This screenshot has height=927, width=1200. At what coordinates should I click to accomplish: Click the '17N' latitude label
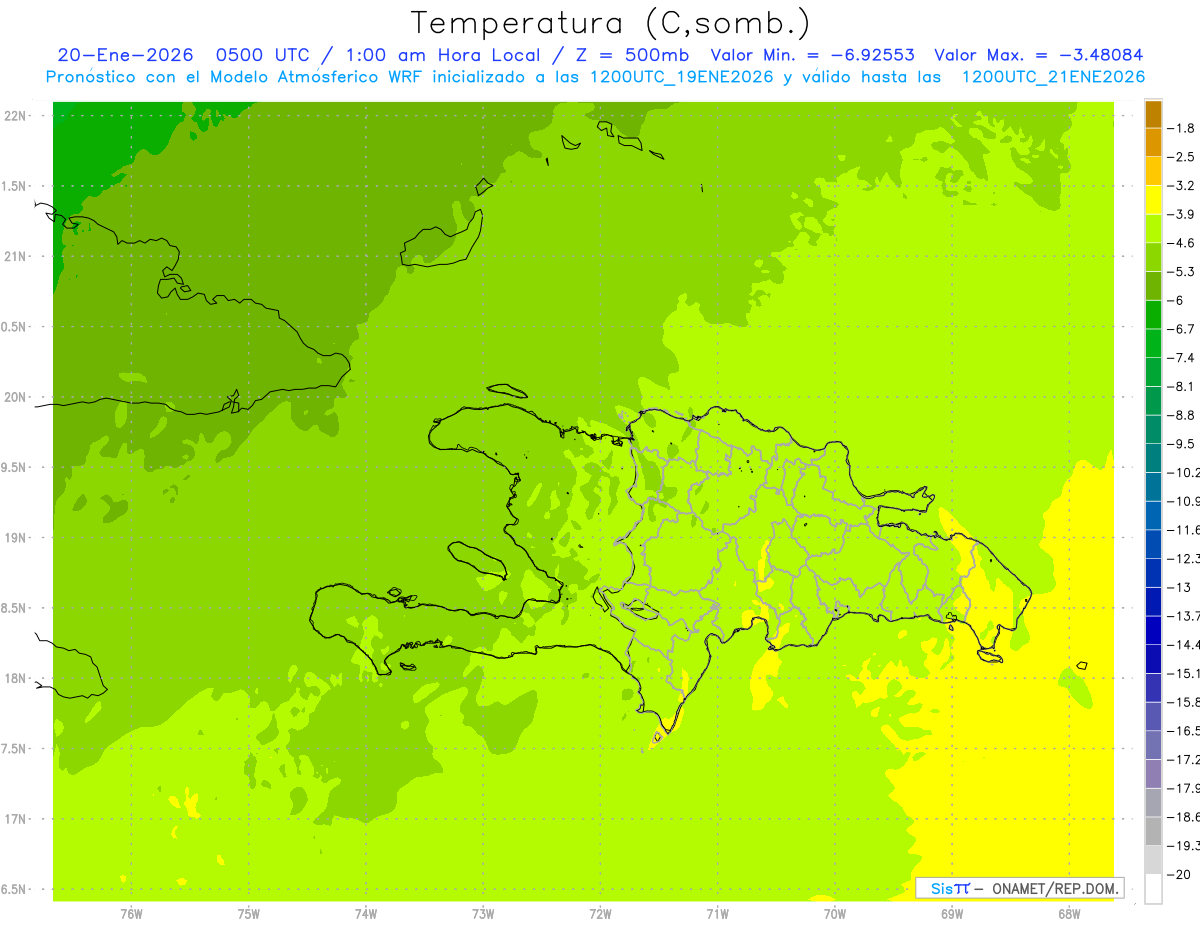pyautogui.click(x=17, y=819)
